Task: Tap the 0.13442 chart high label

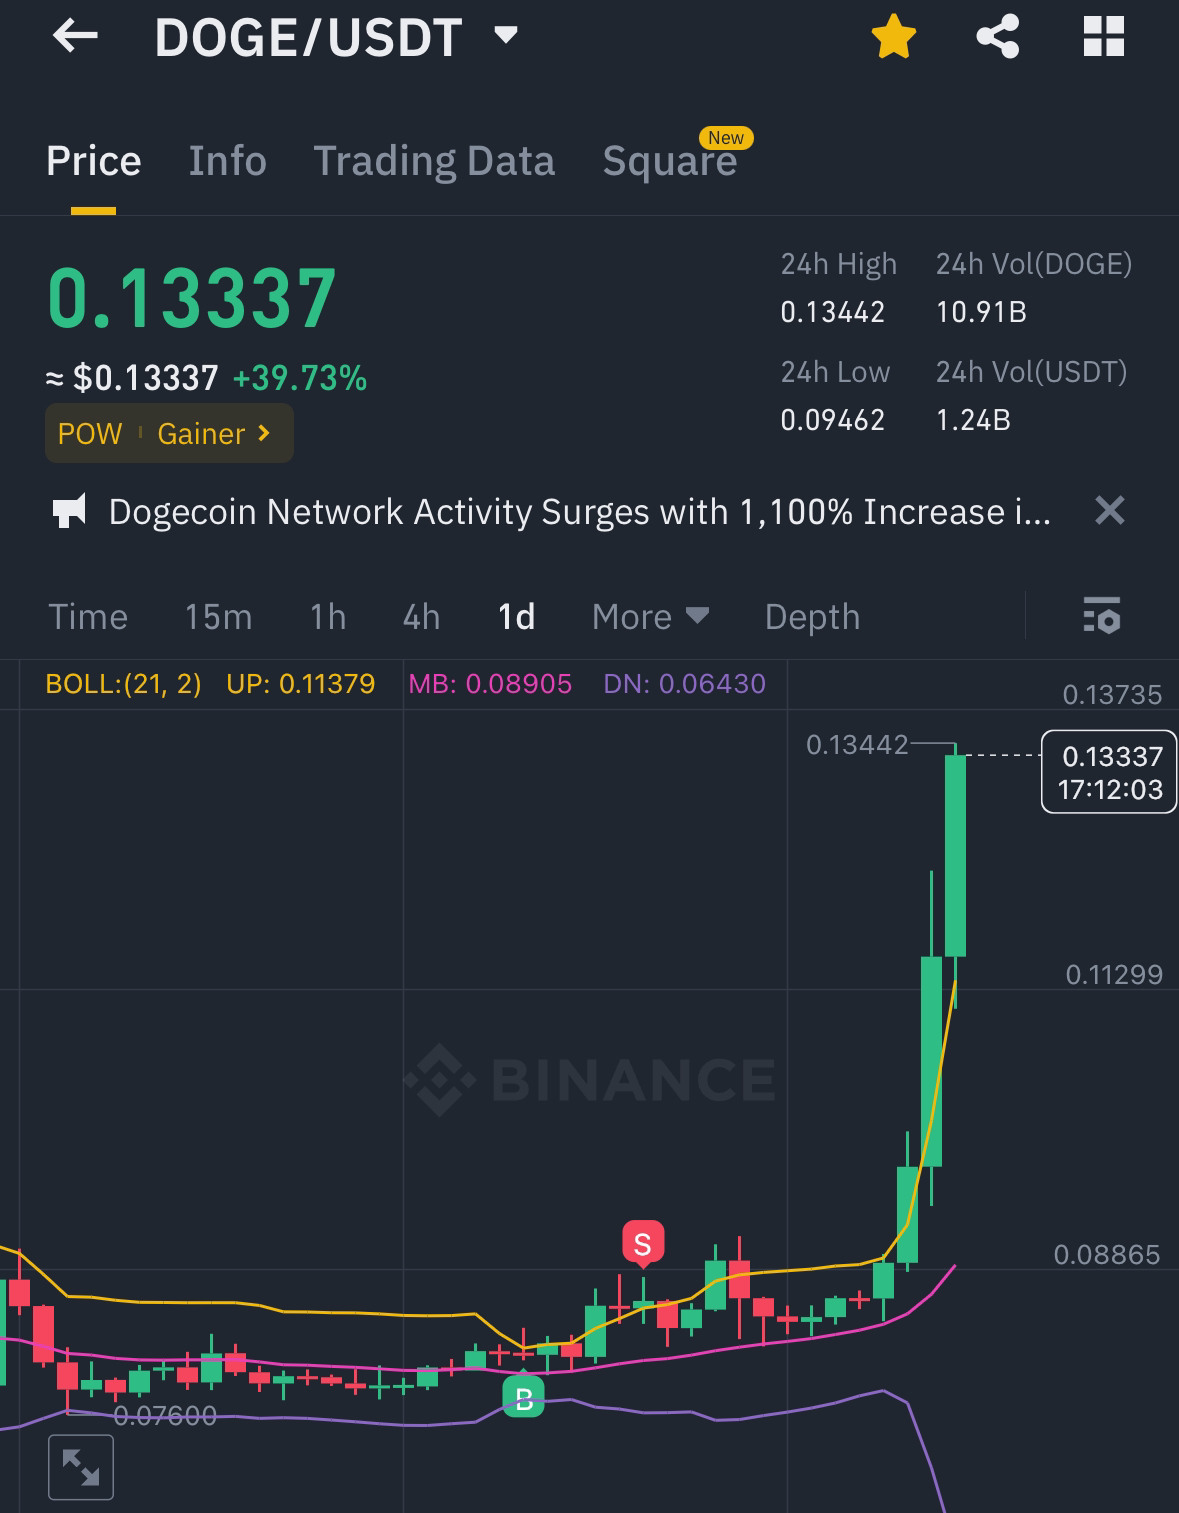Action: [857, 745]
